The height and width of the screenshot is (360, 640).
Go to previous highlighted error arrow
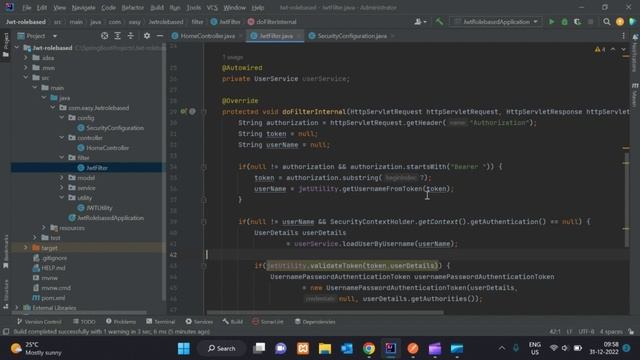pos(613,49)
